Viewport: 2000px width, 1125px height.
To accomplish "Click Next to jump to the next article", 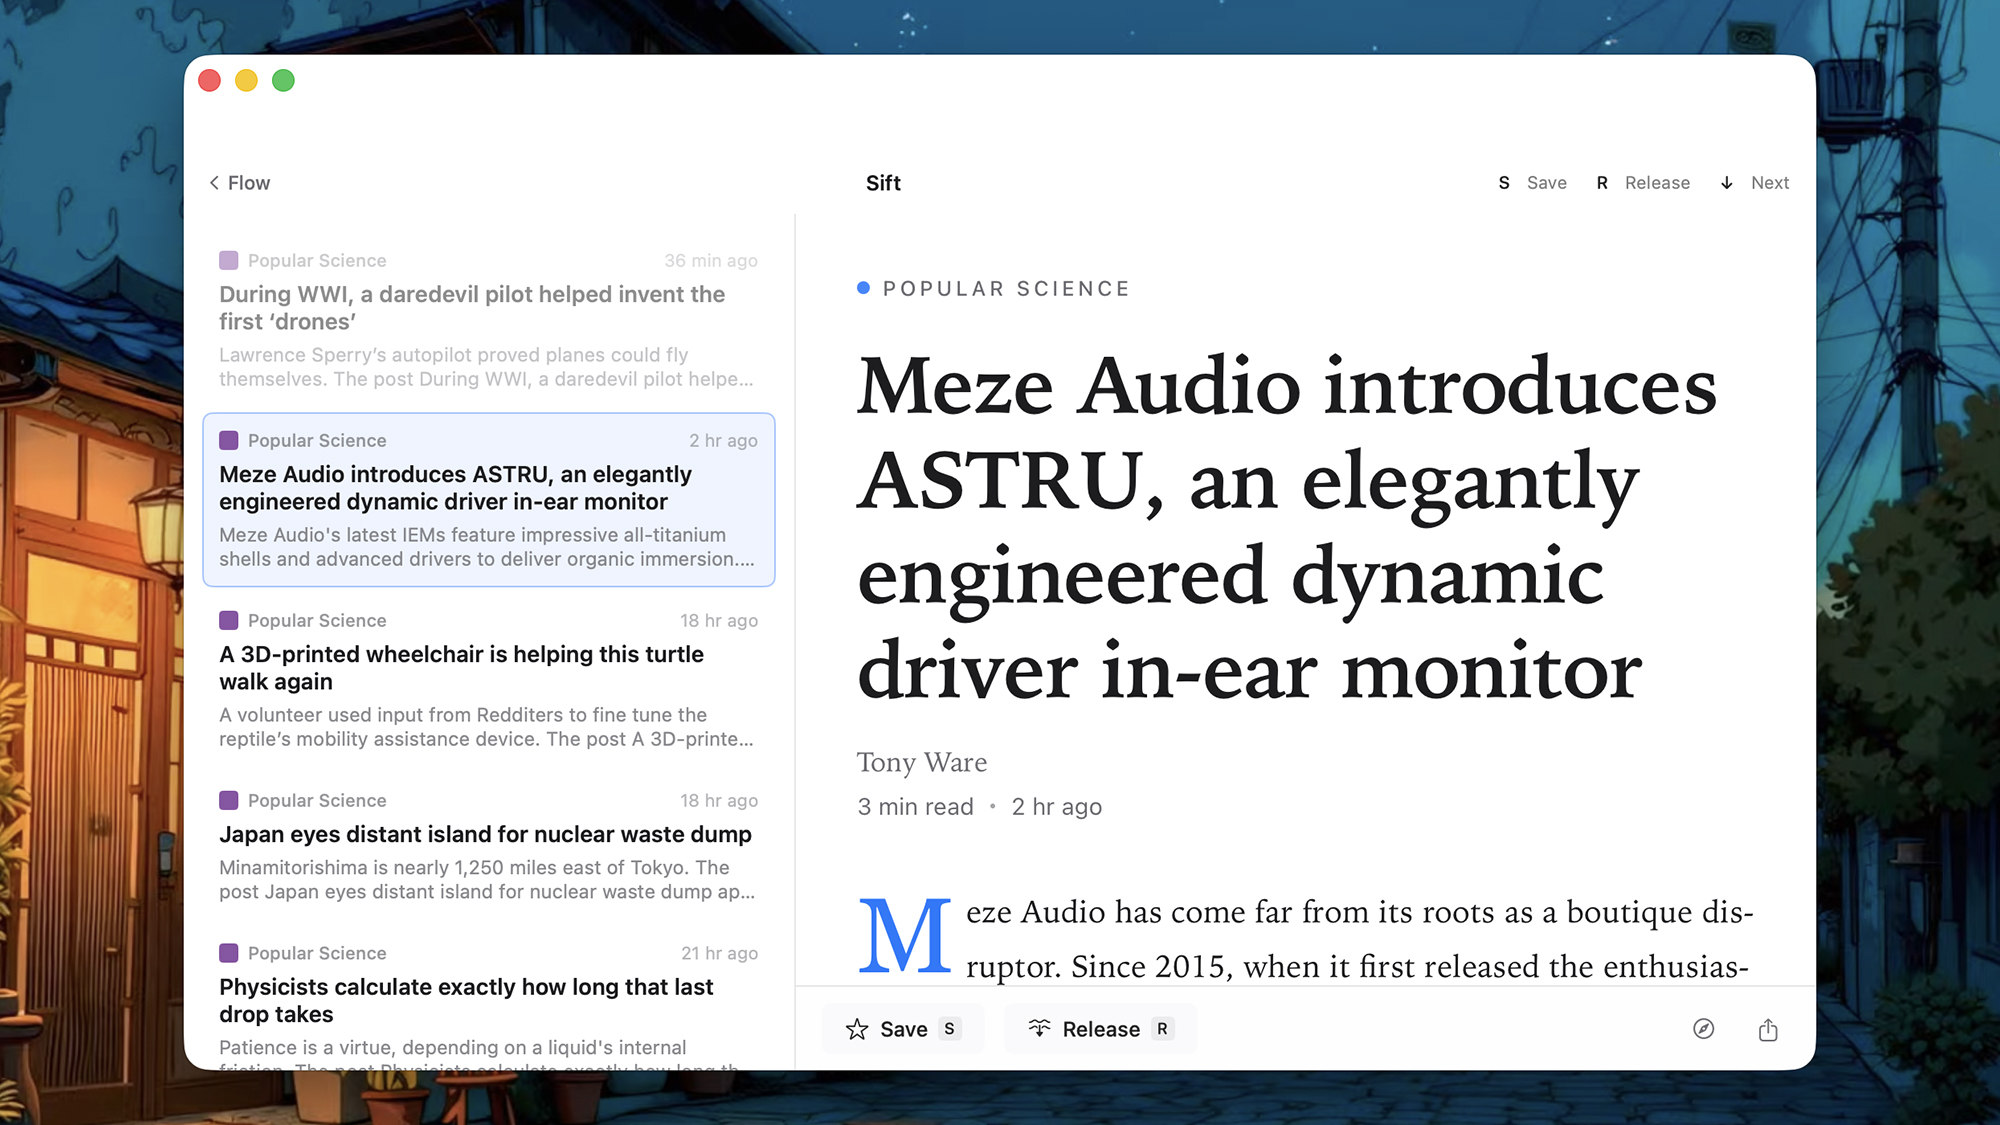I will click(x=1770, y=183).
